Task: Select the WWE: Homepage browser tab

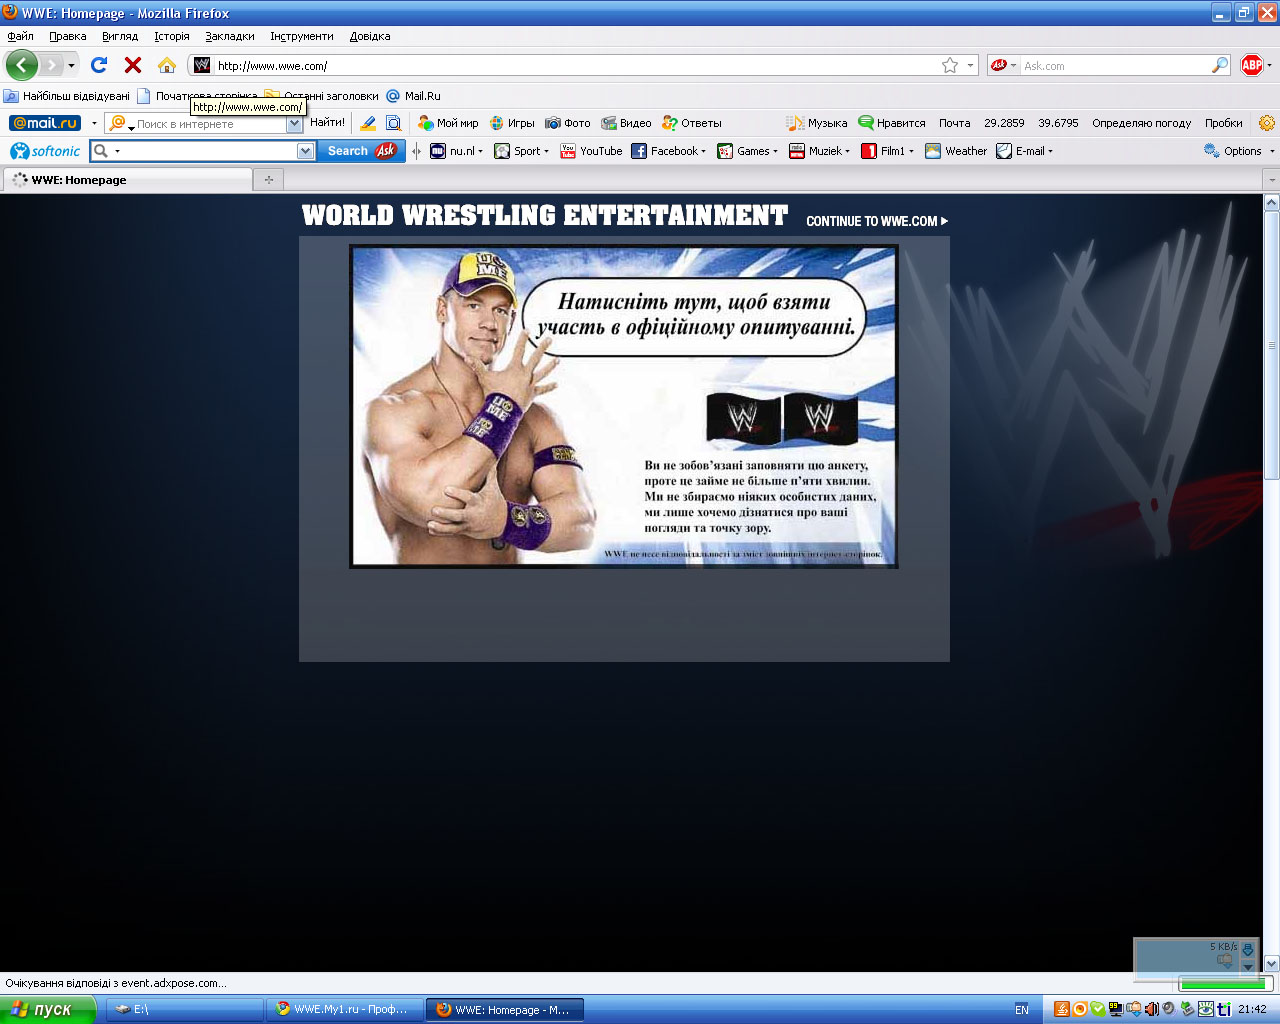Action: 127,180
